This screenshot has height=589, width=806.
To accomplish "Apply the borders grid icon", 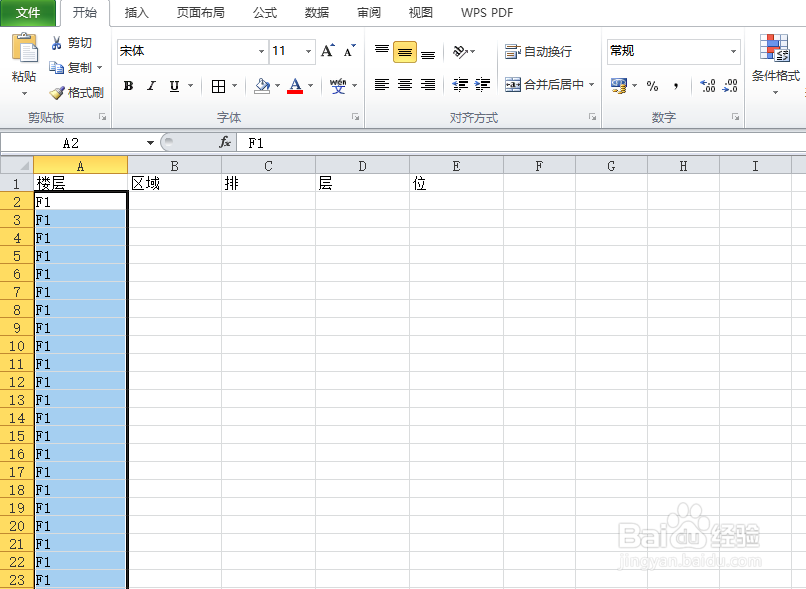I will (x=218, y=86).
